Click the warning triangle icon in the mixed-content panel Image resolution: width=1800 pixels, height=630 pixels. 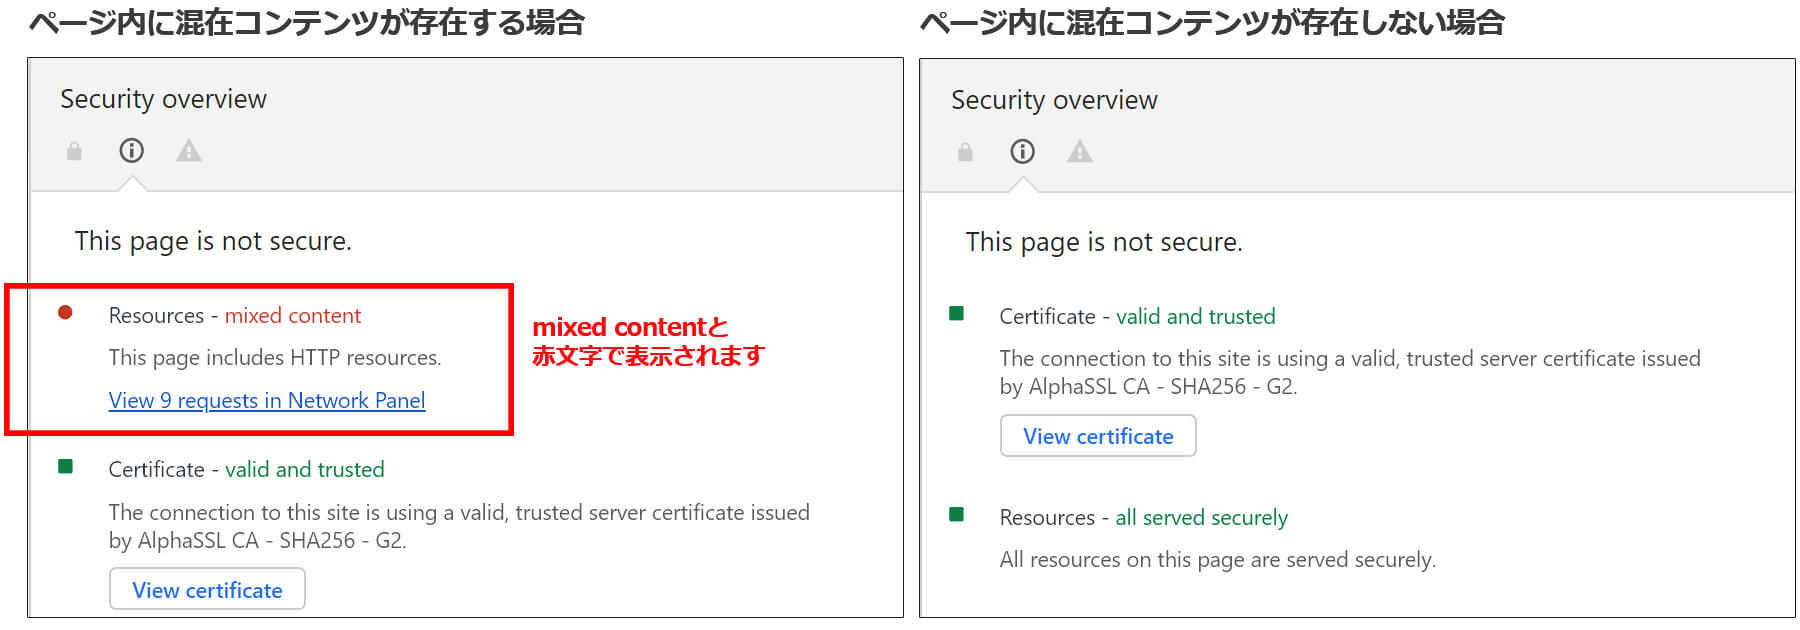click(x=189, y=151)
